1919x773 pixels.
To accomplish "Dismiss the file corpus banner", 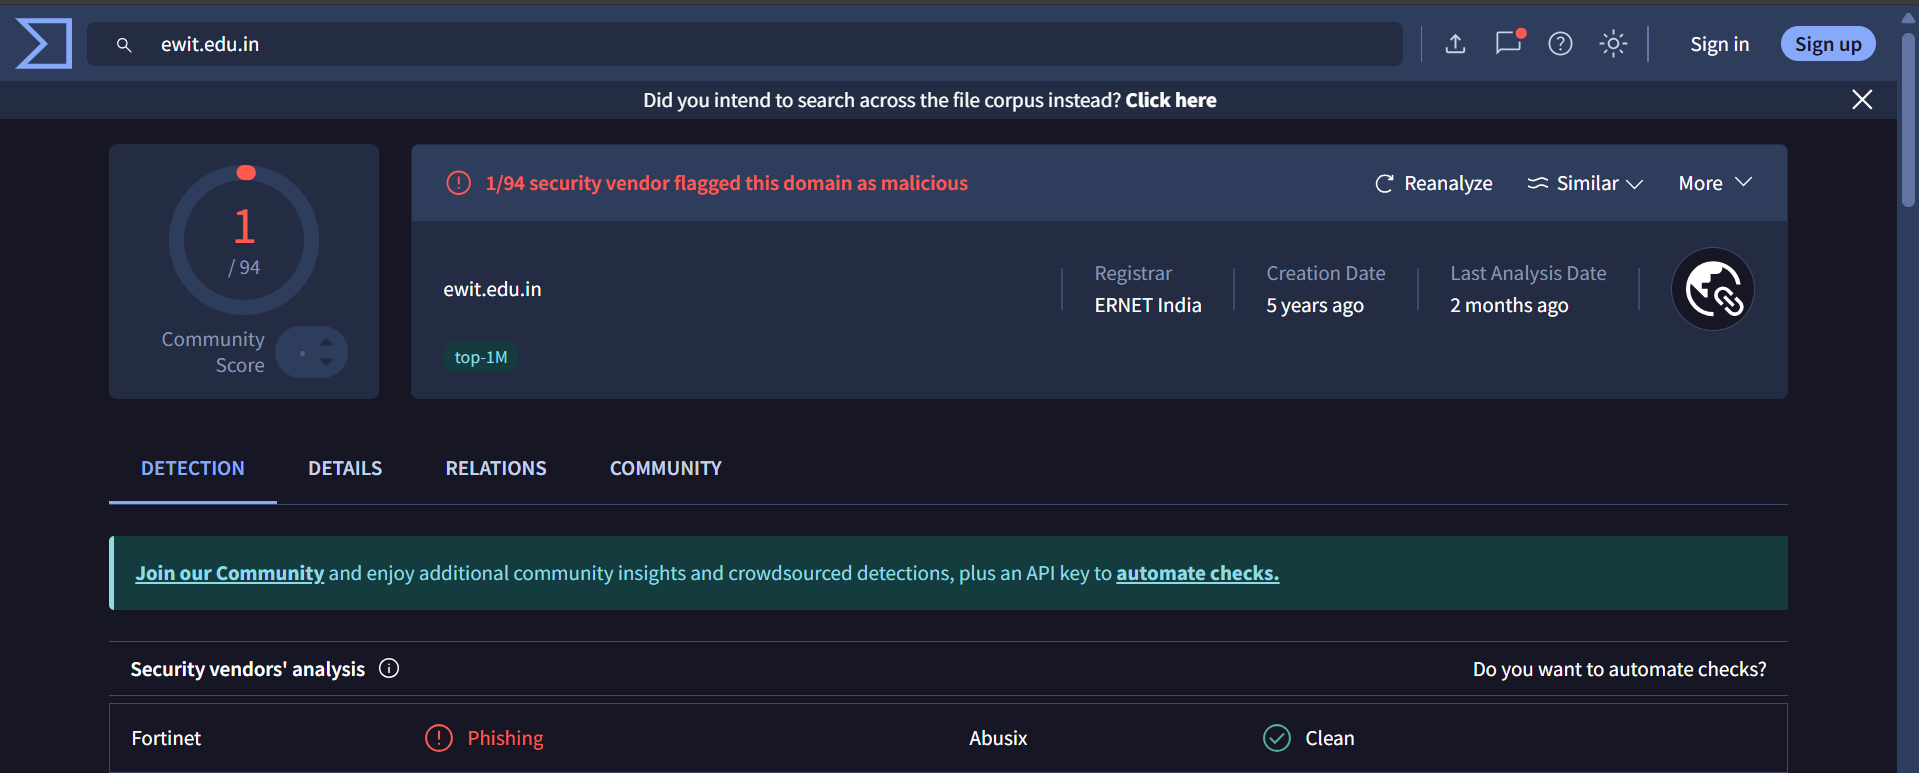I will pos(1861,100).
